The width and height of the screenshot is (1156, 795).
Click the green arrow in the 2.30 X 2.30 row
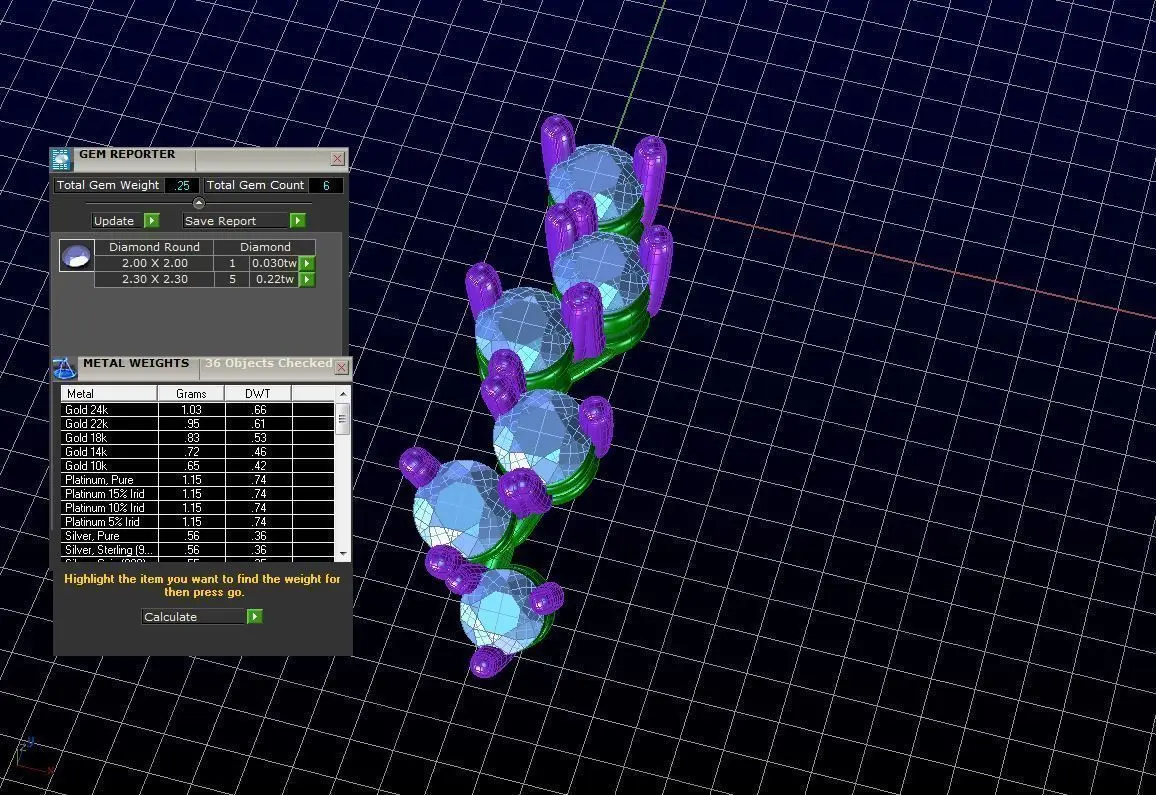(x=307, y=280)
